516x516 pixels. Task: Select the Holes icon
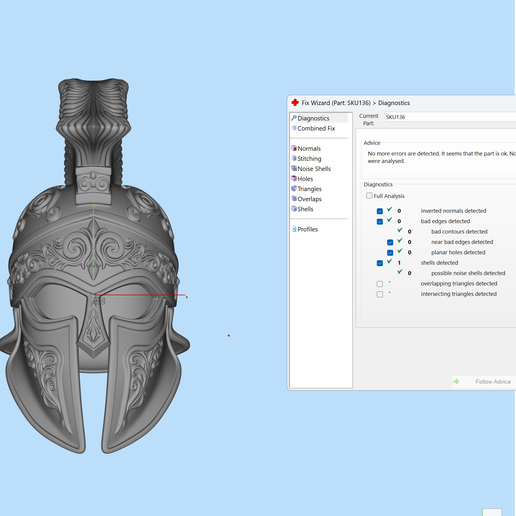pyautogui.click(x=294, y=179)
